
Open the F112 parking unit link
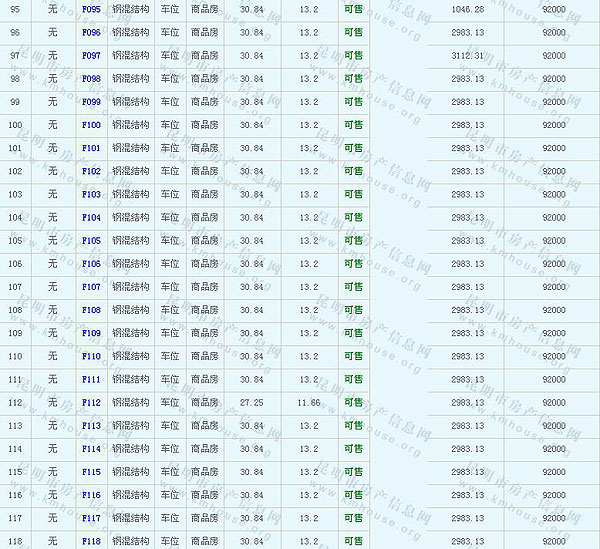click(91, 402)
